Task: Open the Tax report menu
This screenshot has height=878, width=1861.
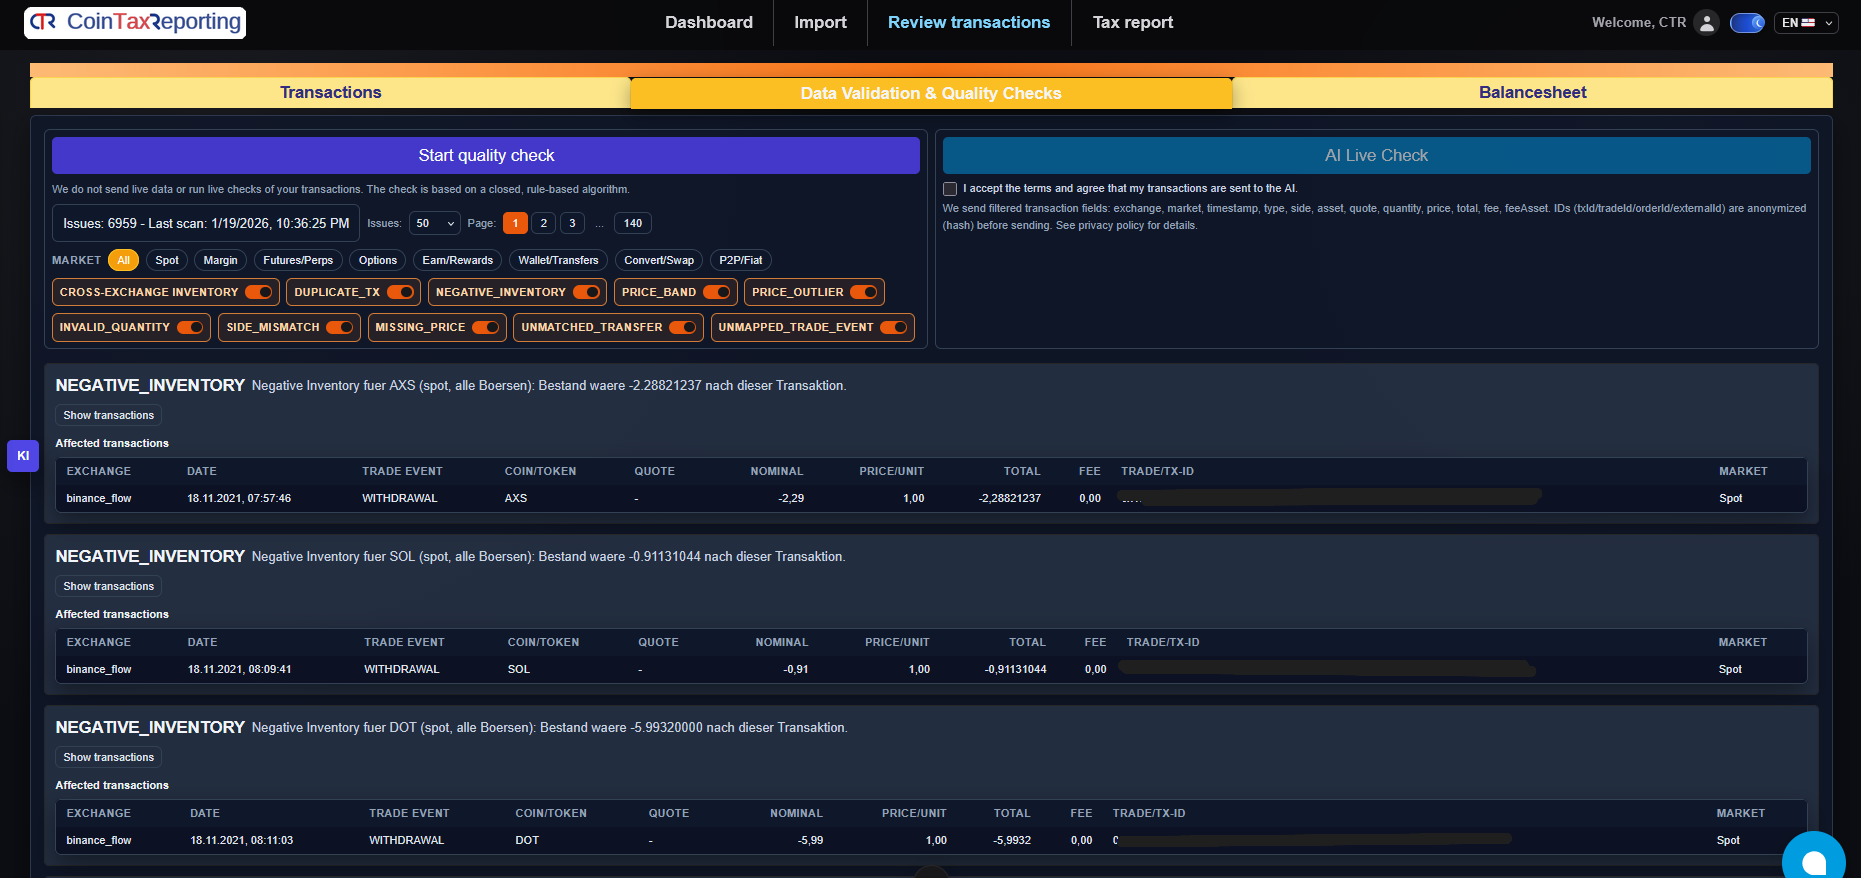Action: click(1132, 23)
